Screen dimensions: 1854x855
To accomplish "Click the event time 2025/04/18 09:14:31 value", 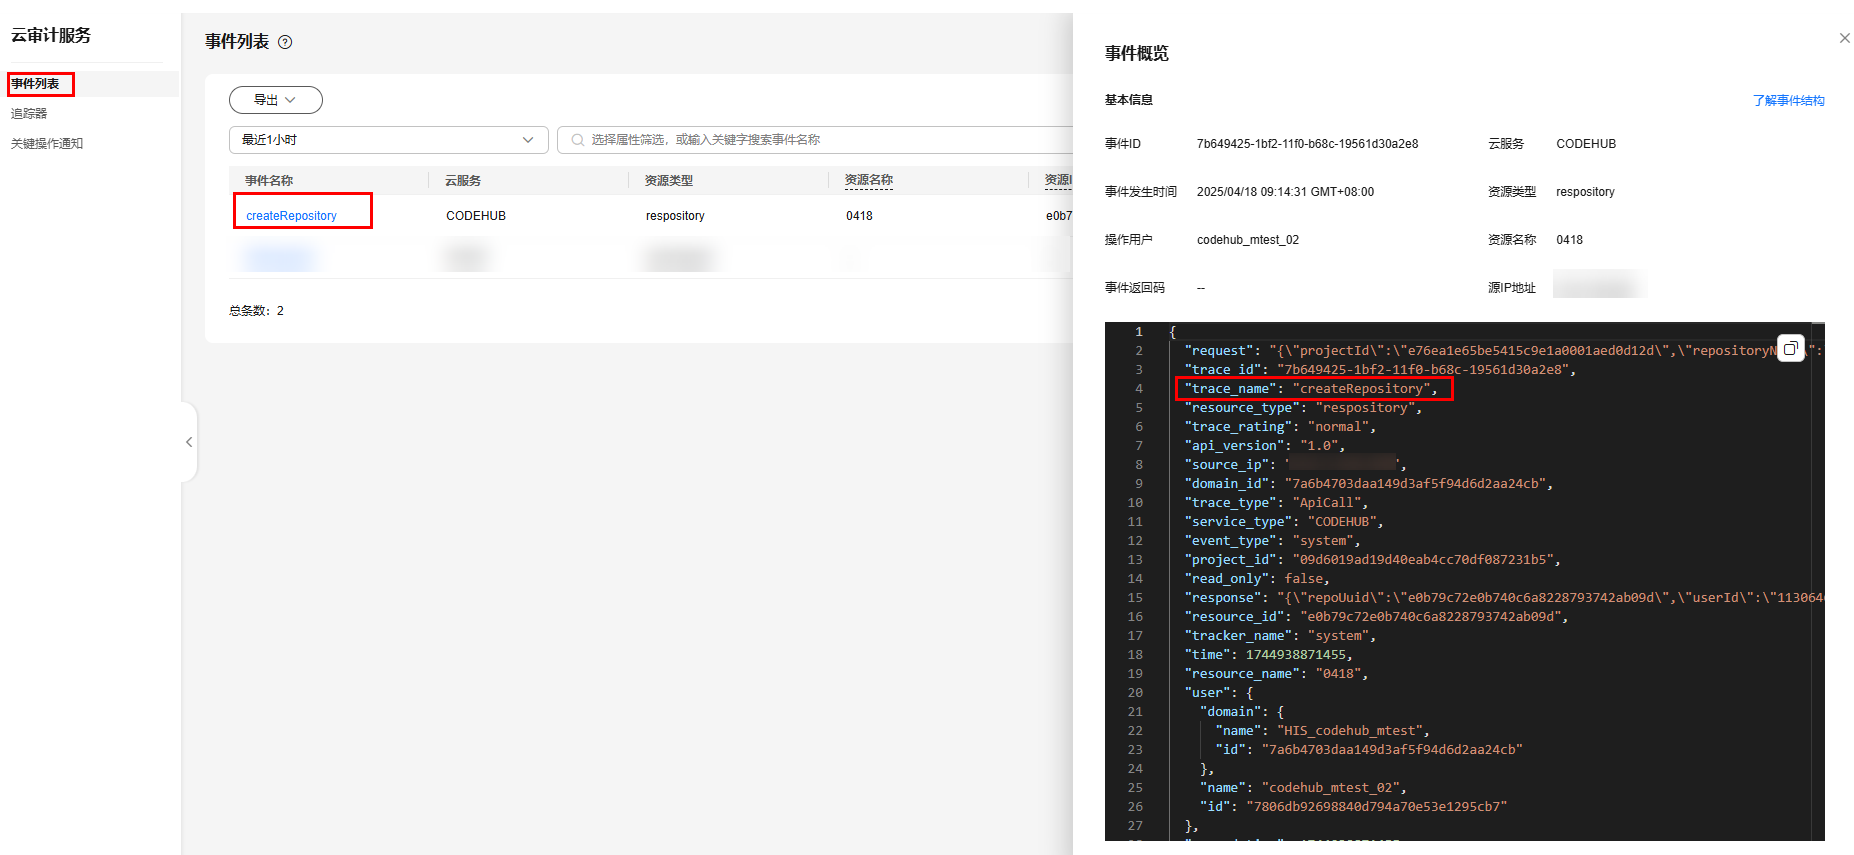I will (x=1285, y=192).
